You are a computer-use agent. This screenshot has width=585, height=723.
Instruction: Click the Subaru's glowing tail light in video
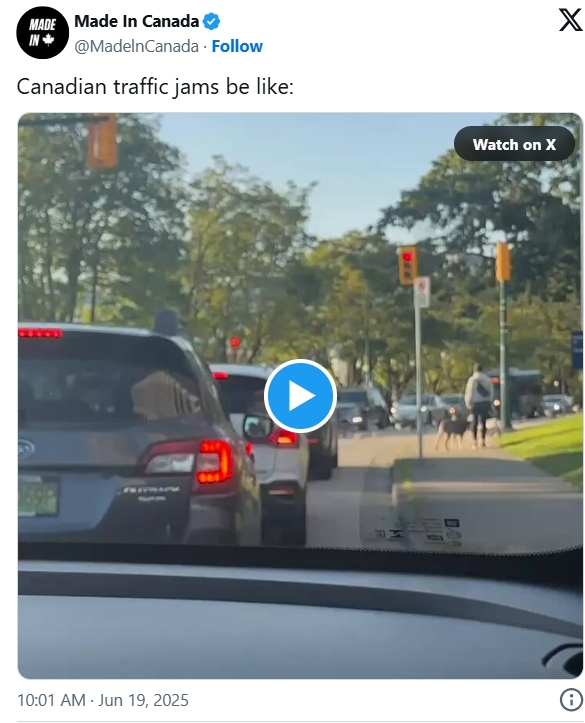(x=215, y=462)
